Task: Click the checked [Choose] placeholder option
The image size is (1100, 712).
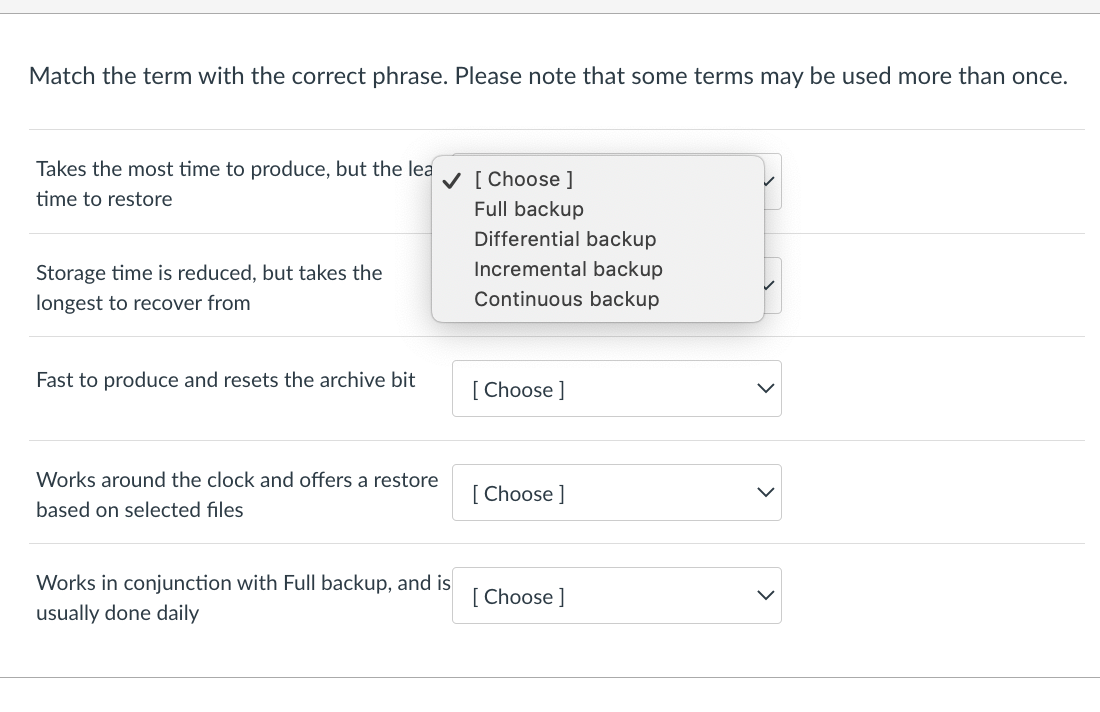Action: pos(524,179)
